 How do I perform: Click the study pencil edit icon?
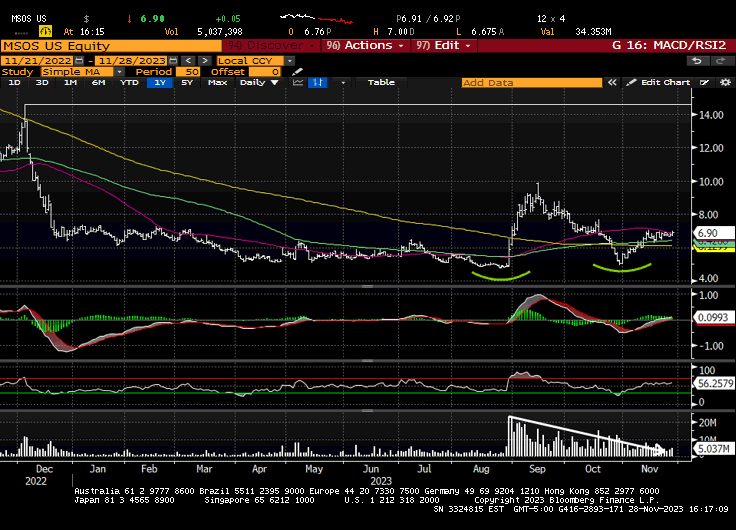click(297, 72)
